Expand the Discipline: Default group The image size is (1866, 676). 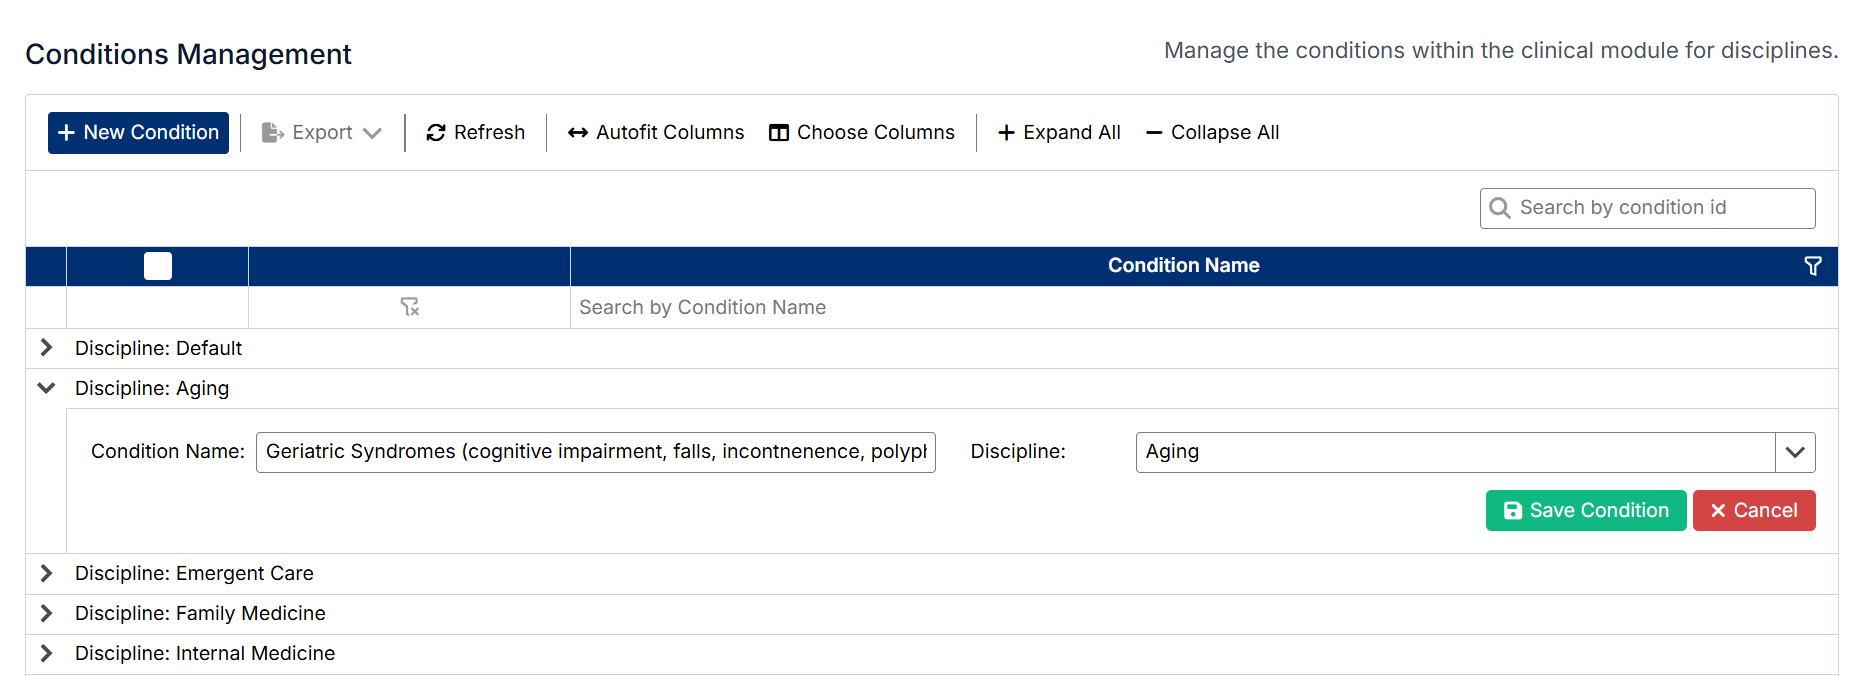point(46,348)
